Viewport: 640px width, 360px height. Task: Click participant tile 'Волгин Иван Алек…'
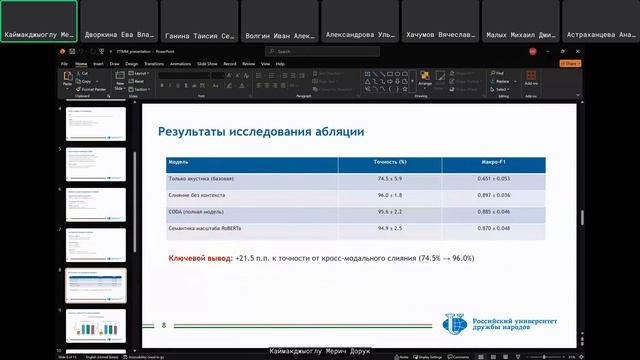click(x=280, y=21)
